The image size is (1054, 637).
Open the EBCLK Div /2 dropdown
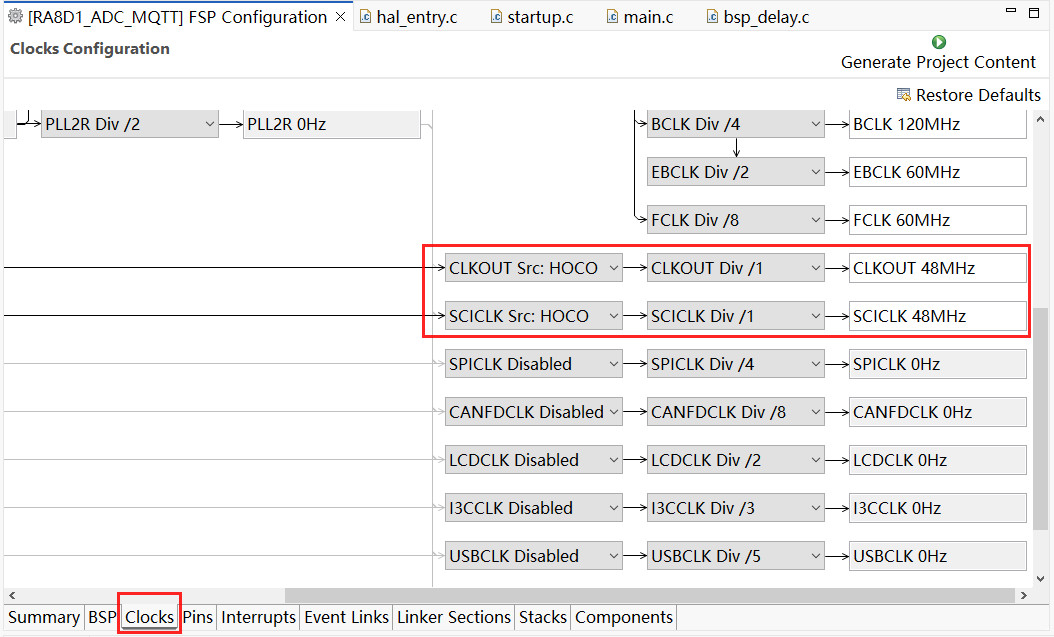pos(735,172)
